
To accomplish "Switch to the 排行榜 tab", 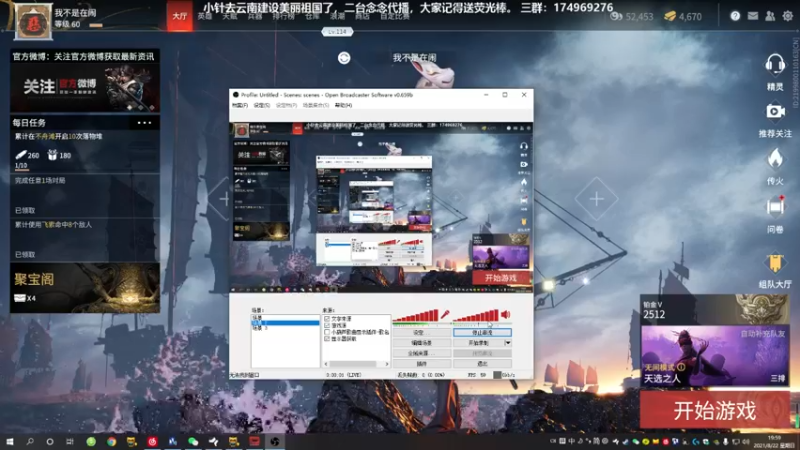I will pyautogui.click(x=283, y=16).
